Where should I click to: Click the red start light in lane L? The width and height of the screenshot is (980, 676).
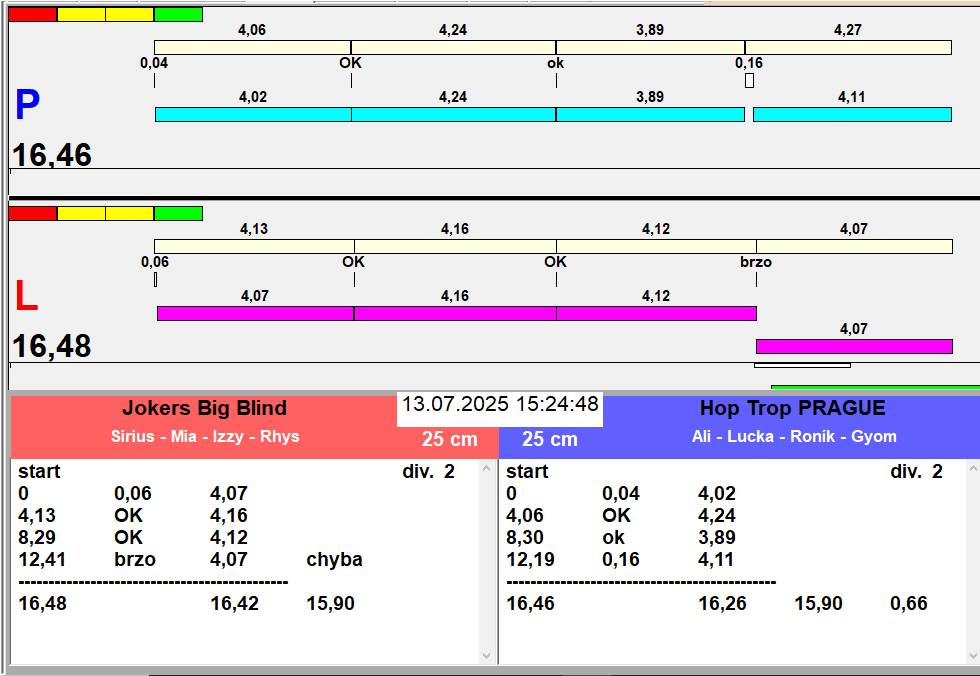point(32,213)
